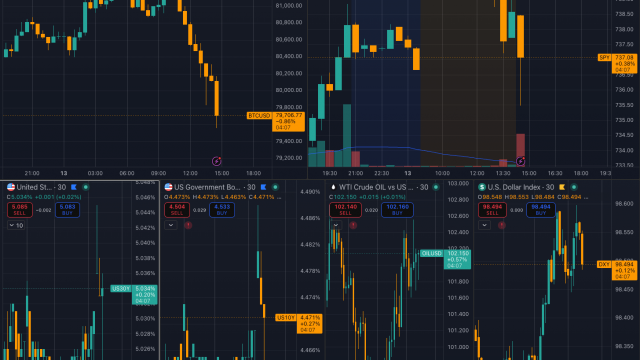The height and width of the screenshot is (360, 640).
Task: Click red warning icon on US Government Bonds chart
Action: (x=188, y=225)
